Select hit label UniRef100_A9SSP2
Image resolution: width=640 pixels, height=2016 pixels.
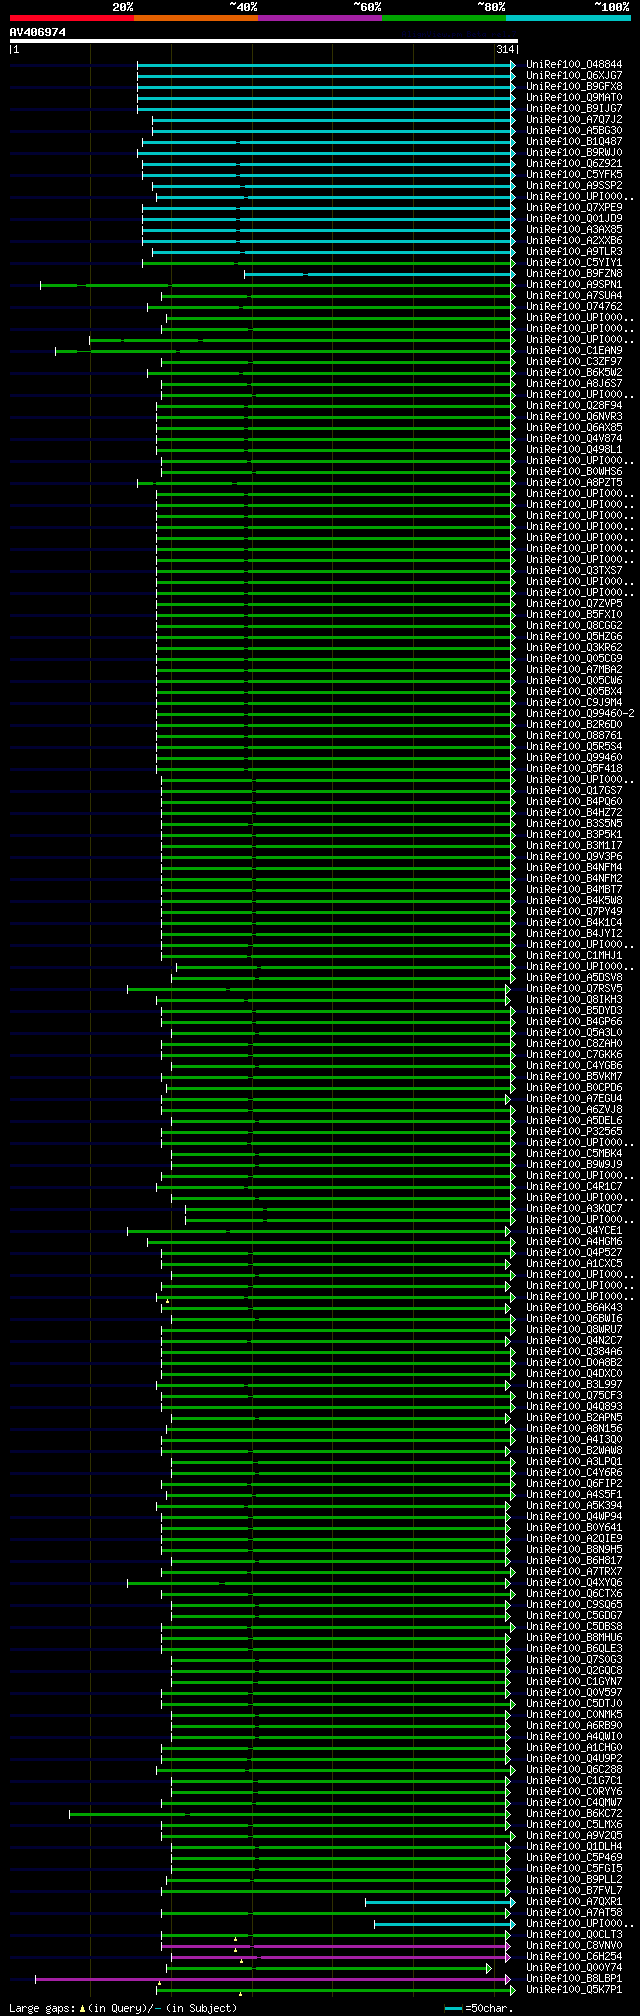(574, 185)
